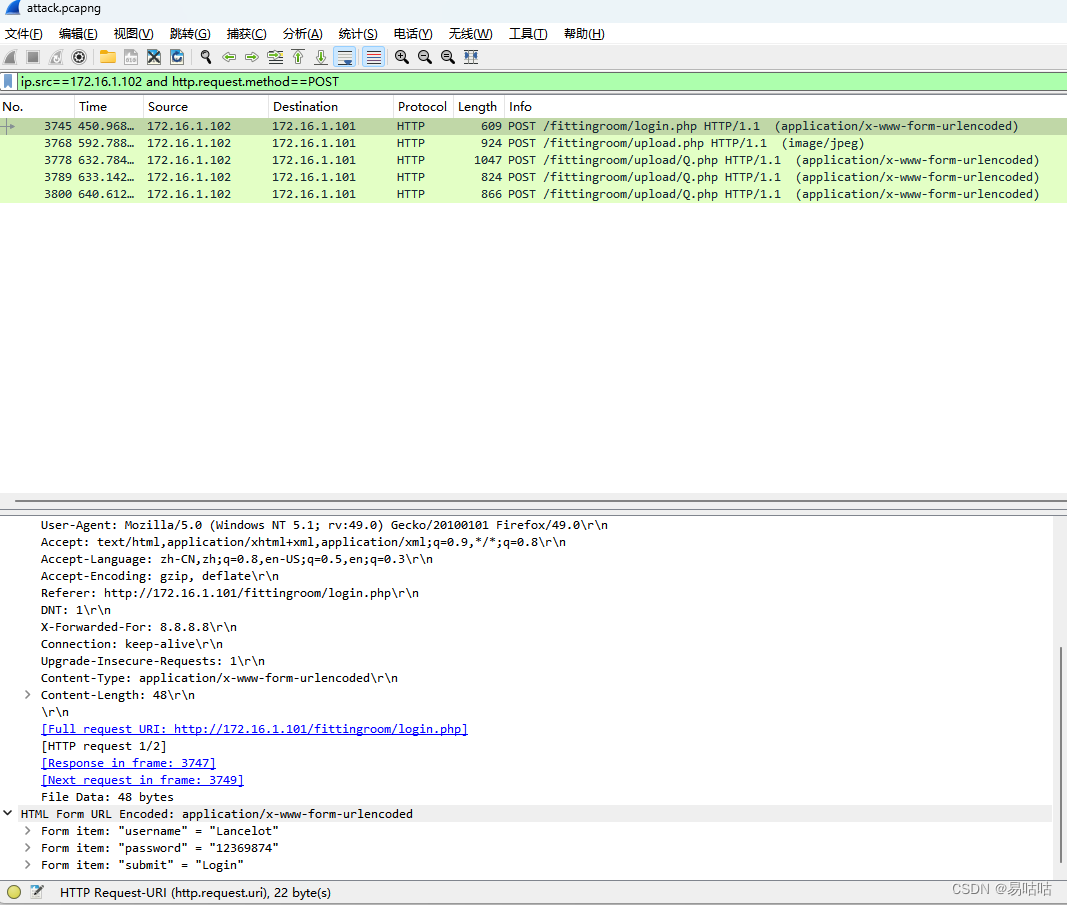Toggle automatic scrolling during live capture
Image resolution: width=1067 pixels, height=905 pixels.
tap(344, 57)
